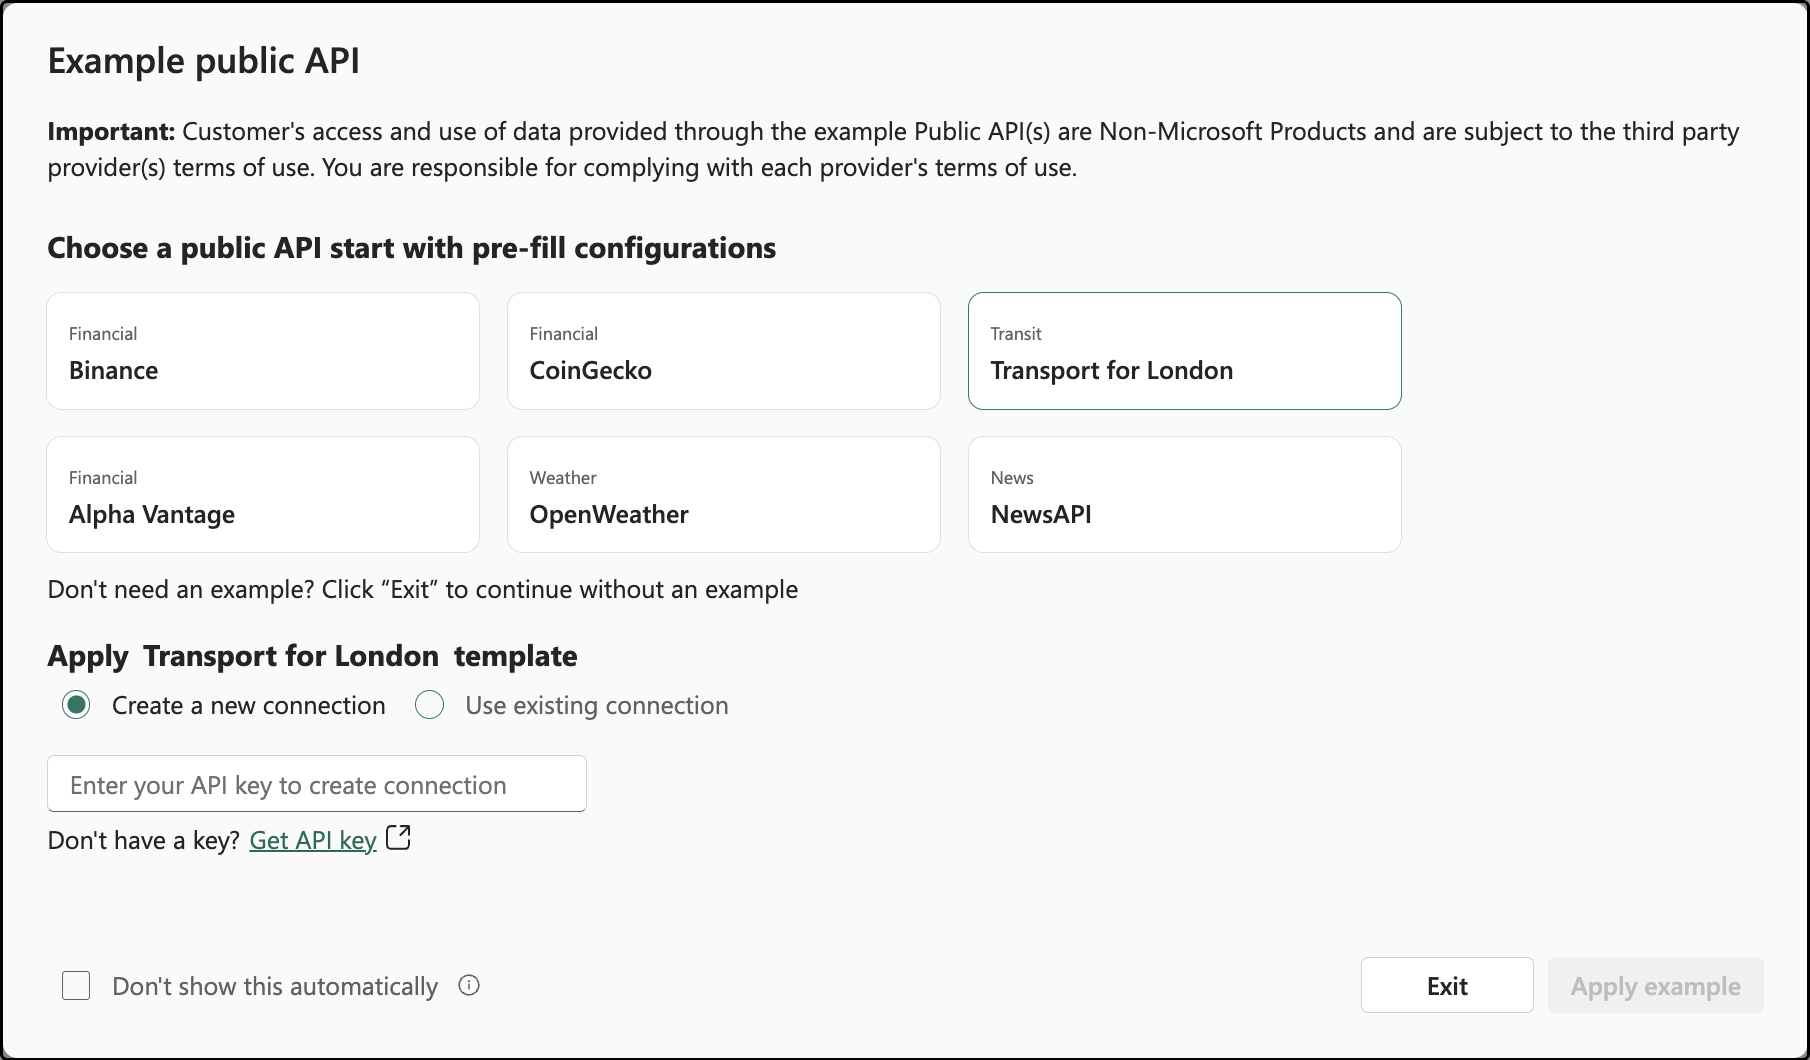This screenshot has height=1060, width=1810.
Task: Click the Apply Transport for London template heading
Action: (x=312, y=656)
